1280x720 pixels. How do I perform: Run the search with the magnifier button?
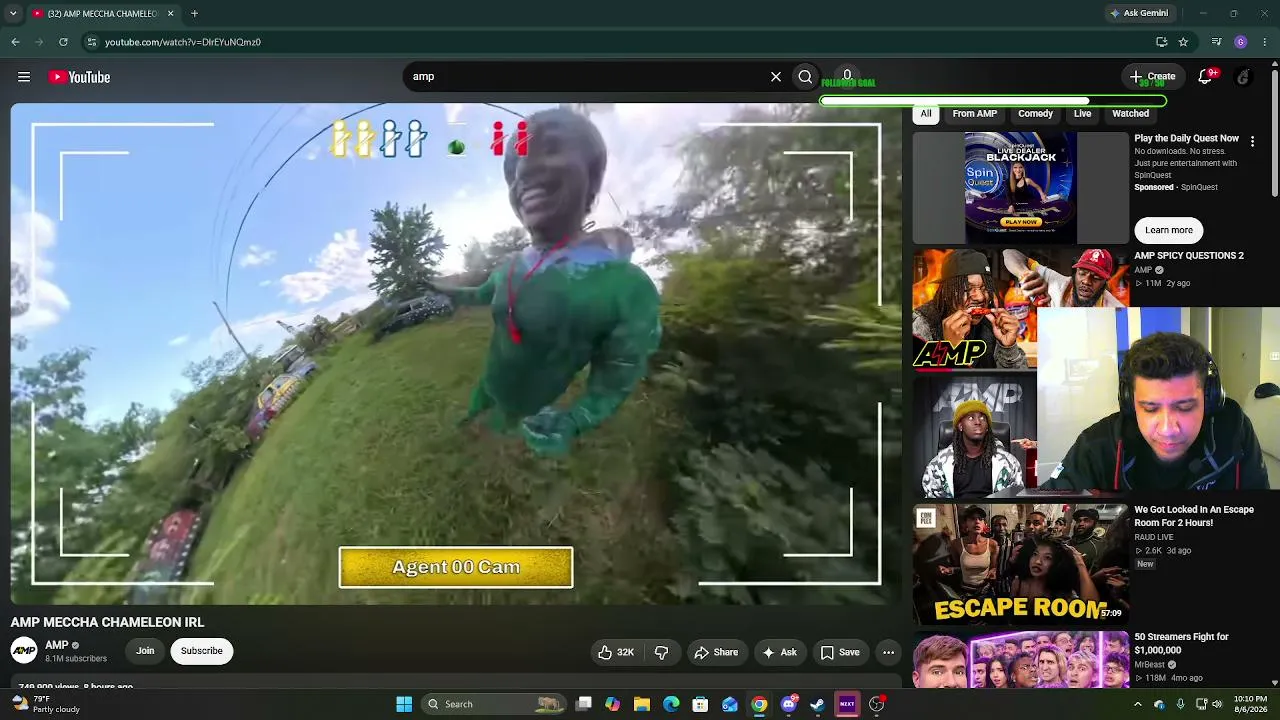pyautogui.click(x=805, y=76)
